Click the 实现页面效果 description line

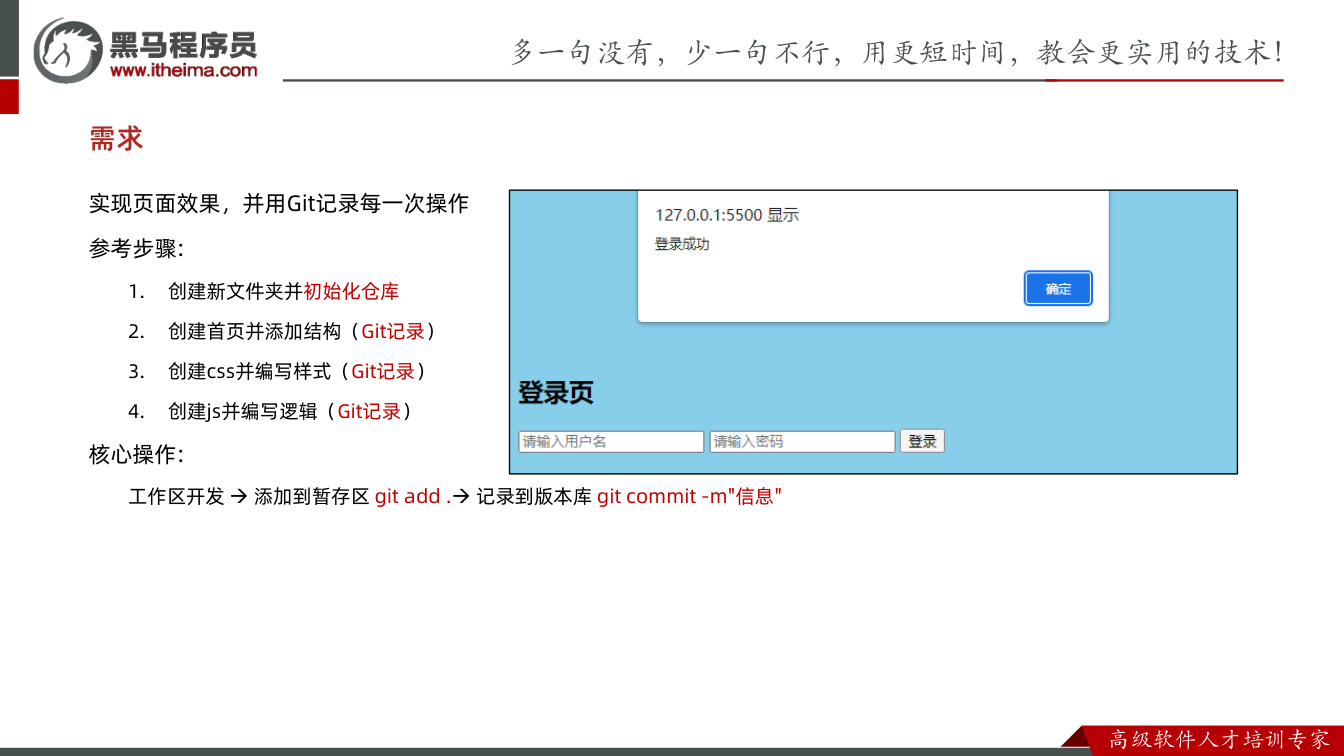pos(279,204)
